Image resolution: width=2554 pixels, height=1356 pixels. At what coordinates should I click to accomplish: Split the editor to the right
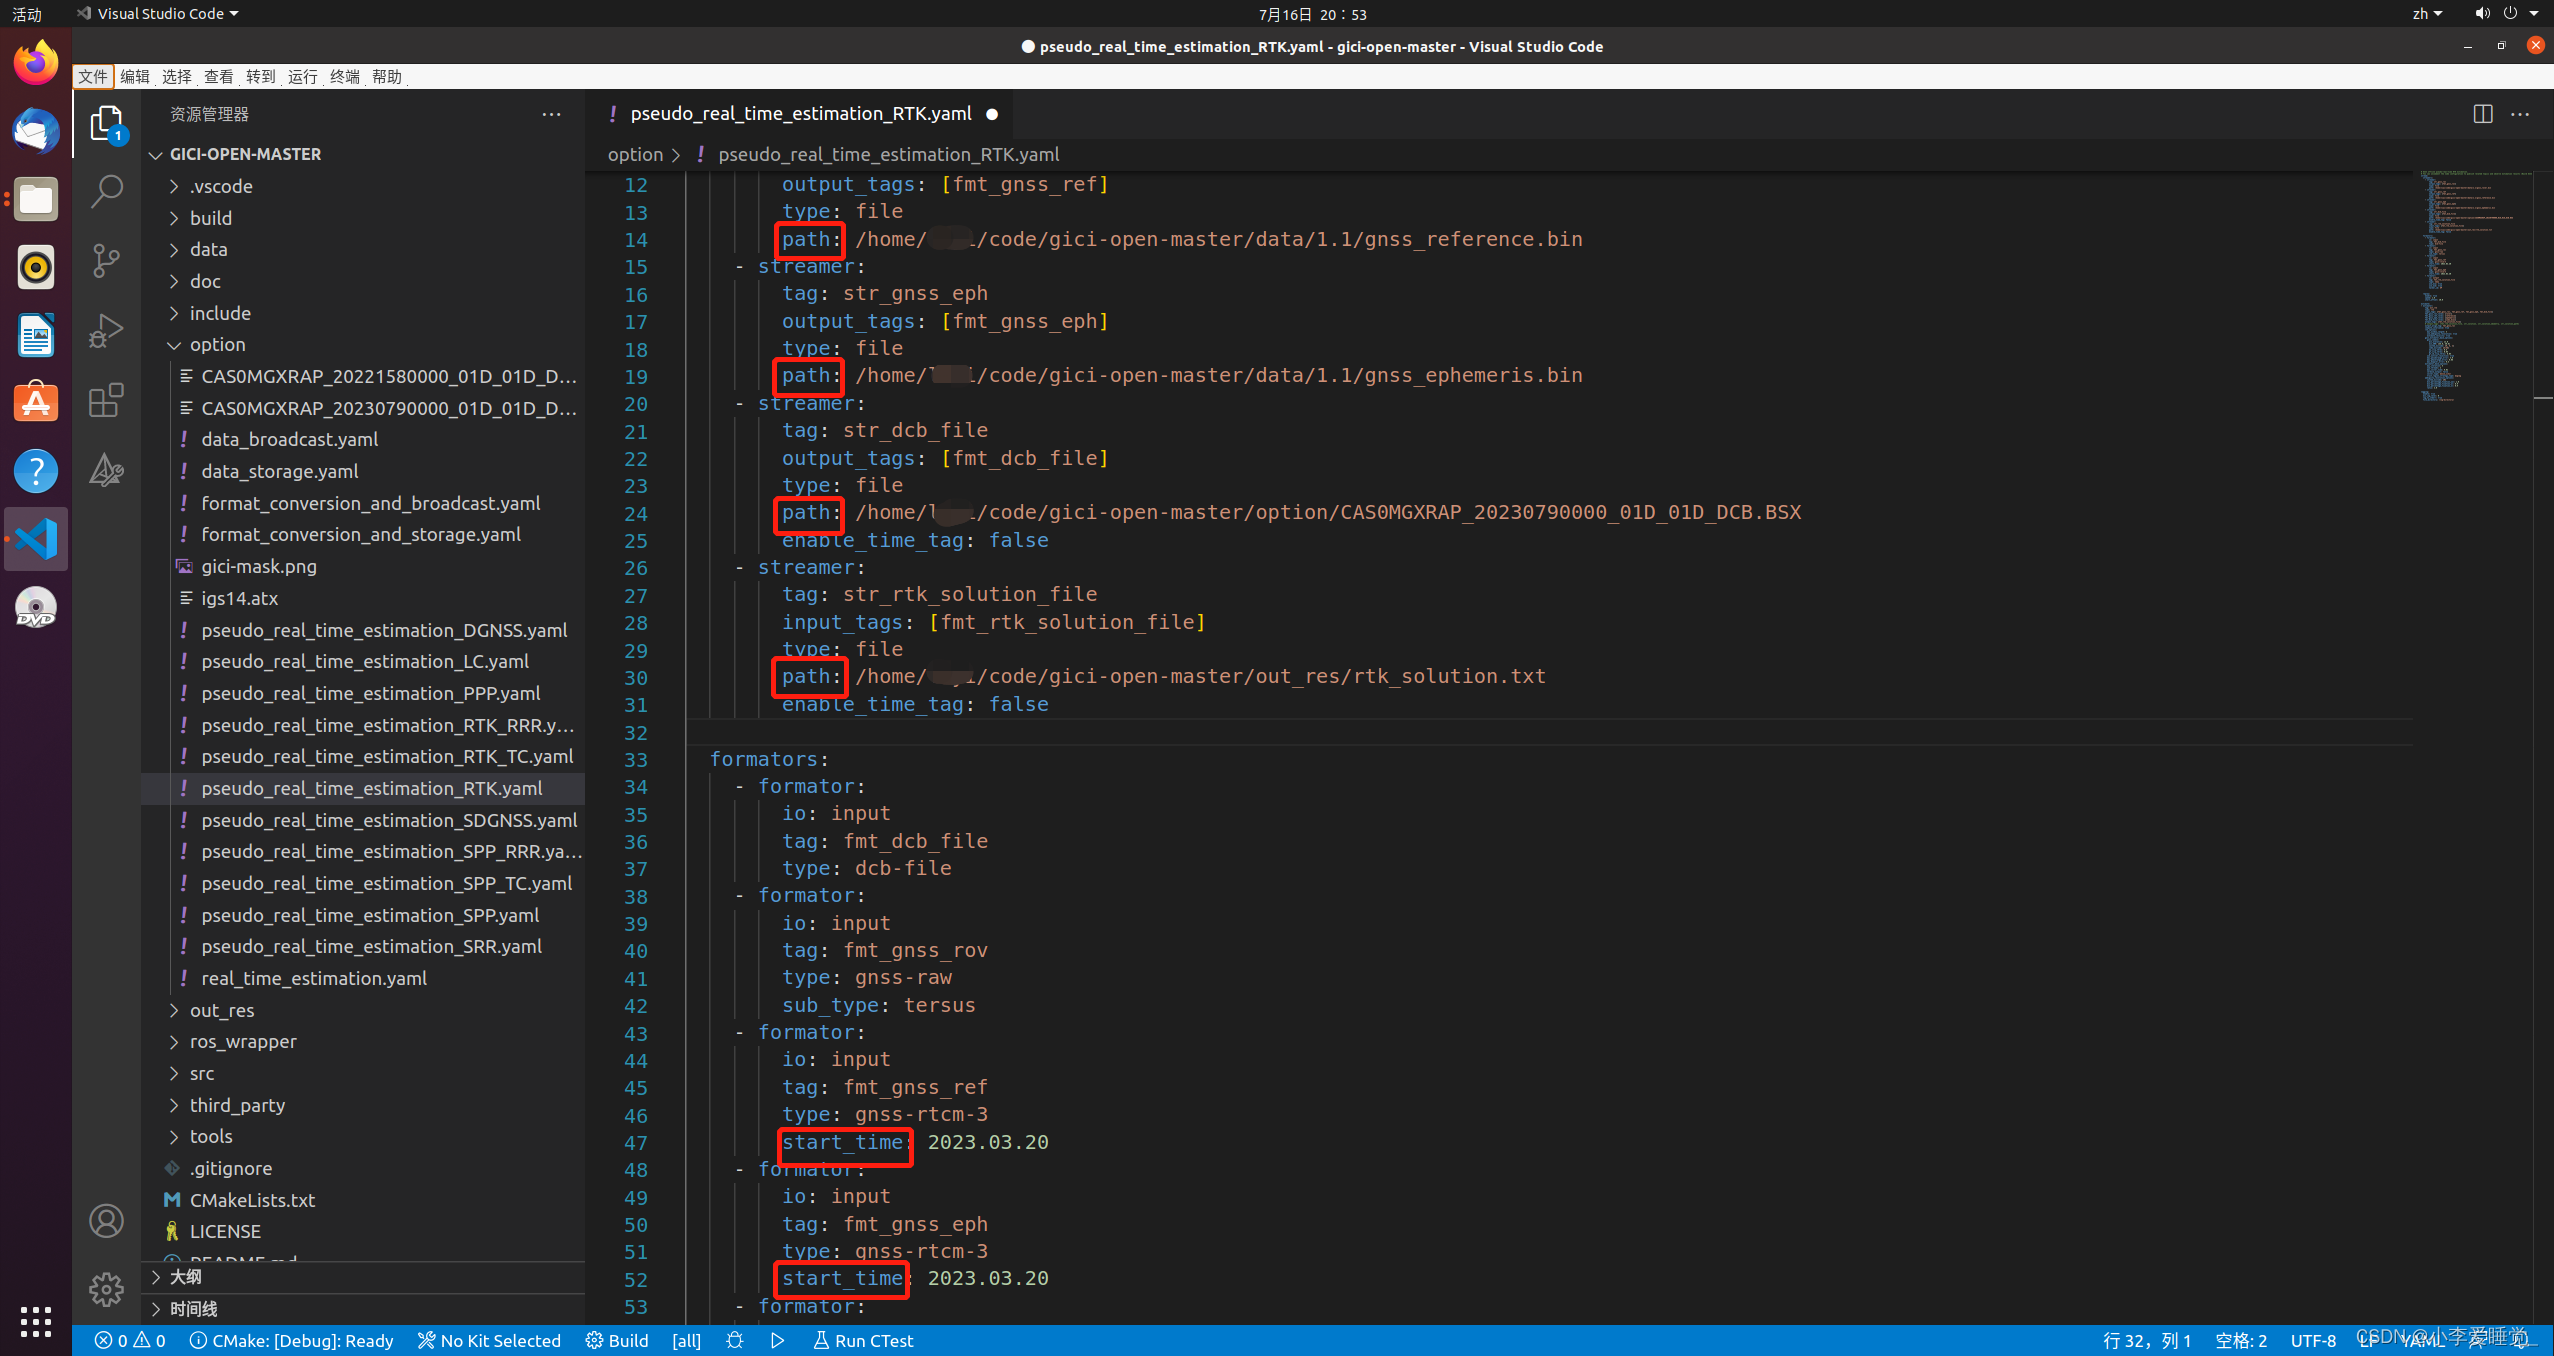2482,114
